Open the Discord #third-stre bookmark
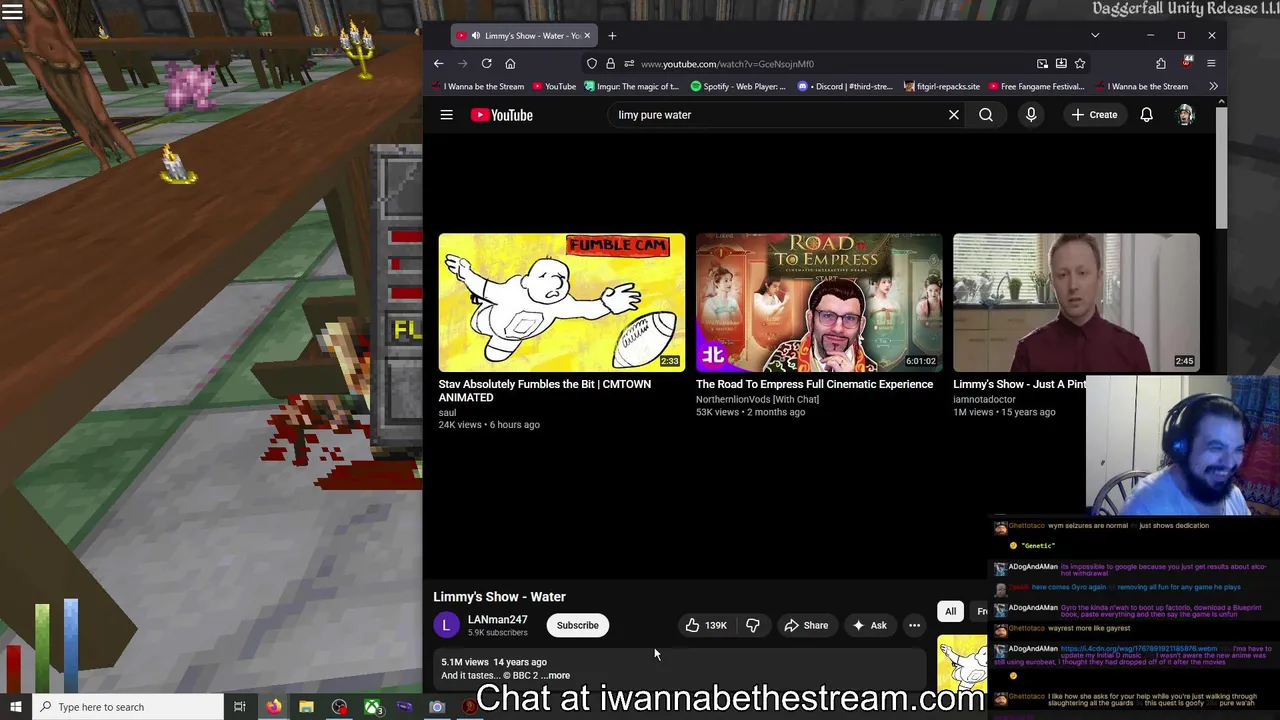 [846, 87]
